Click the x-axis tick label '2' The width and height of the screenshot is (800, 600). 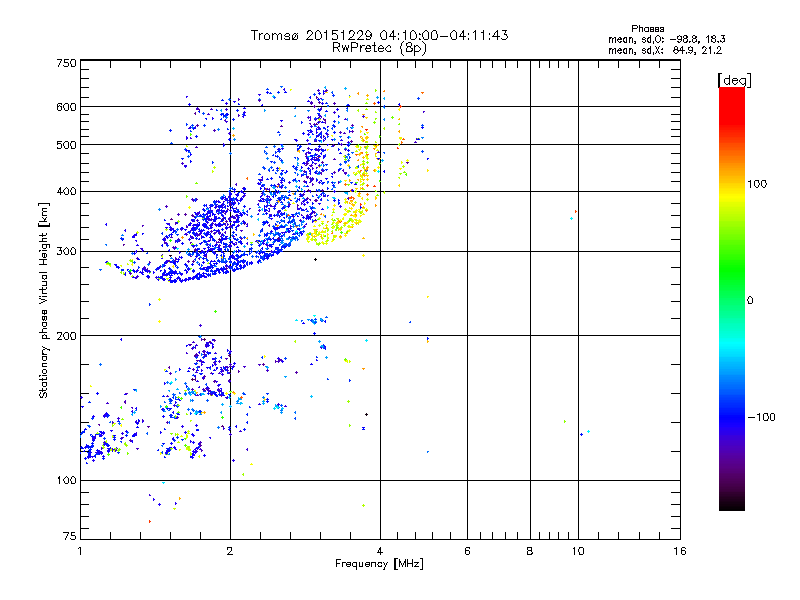(230, 551)
